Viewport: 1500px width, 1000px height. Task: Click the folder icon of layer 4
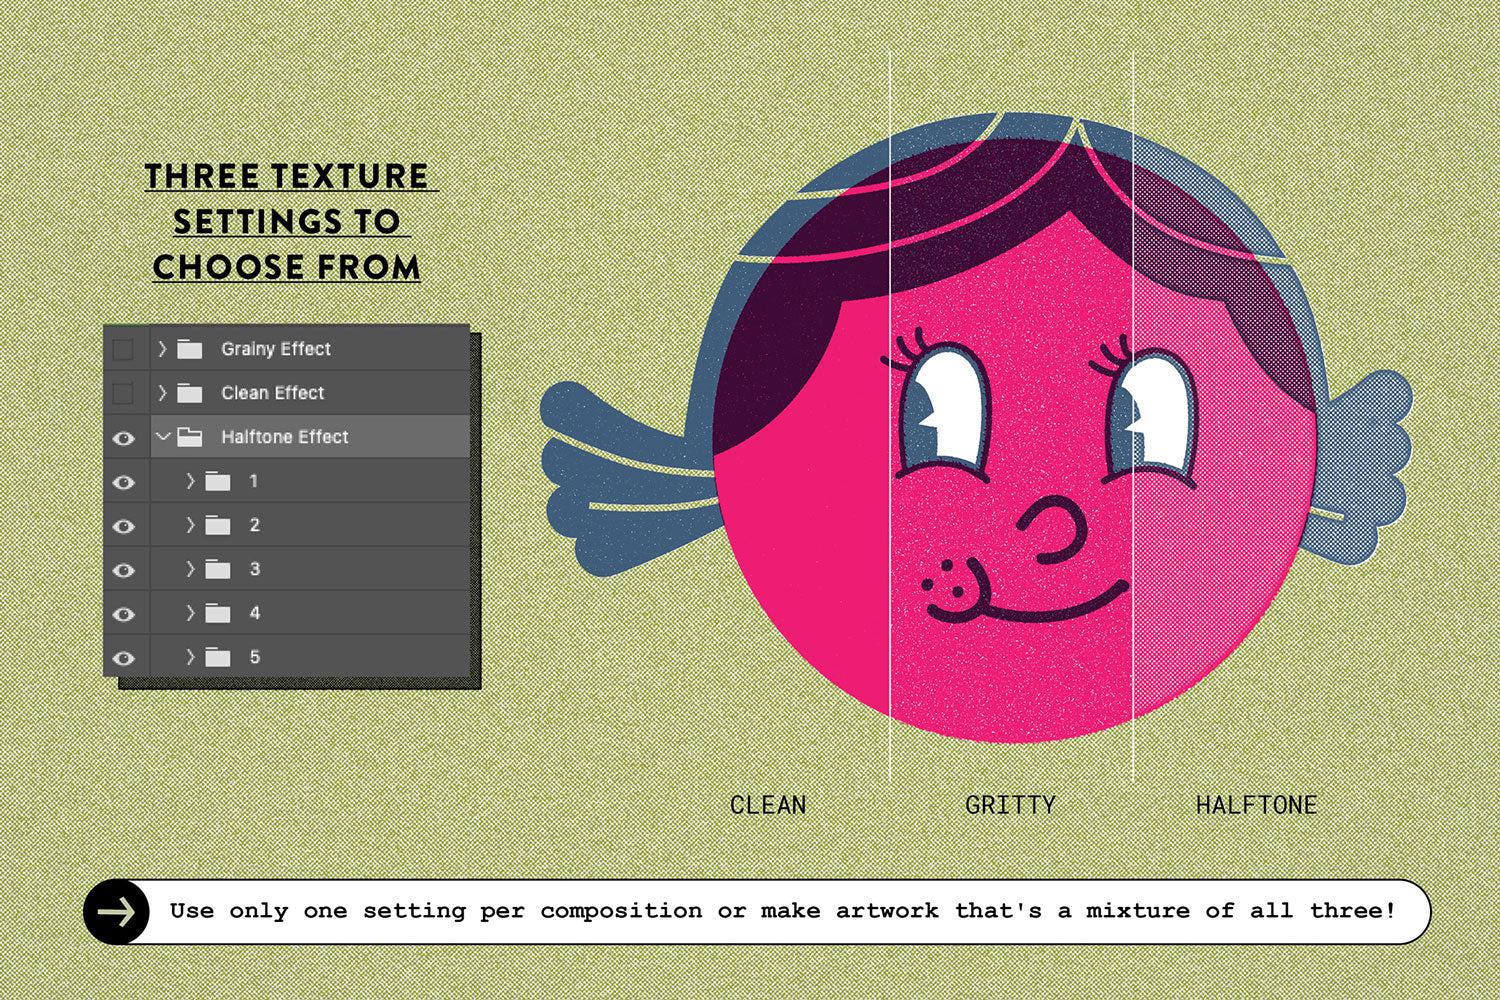(219, 613)
